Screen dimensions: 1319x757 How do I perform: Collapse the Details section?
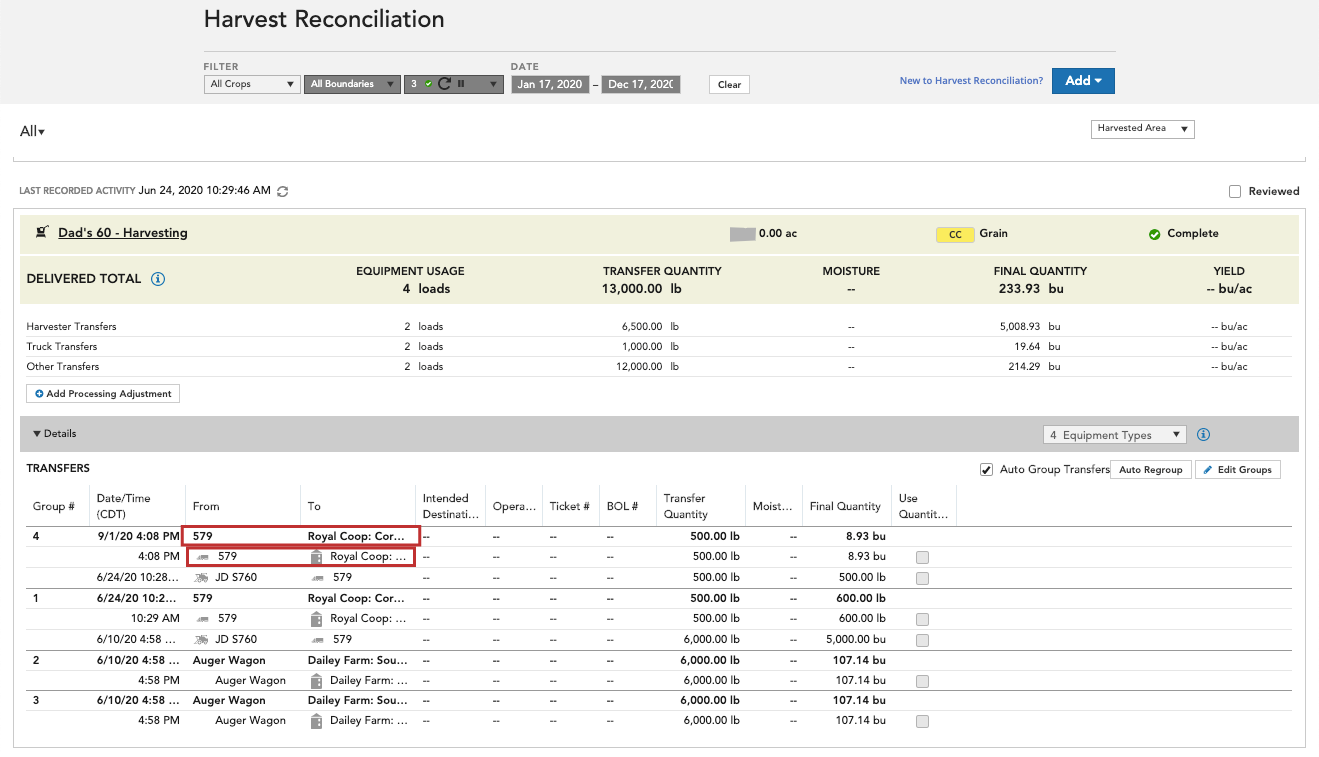pyautogui.click(x=55, y=434)
